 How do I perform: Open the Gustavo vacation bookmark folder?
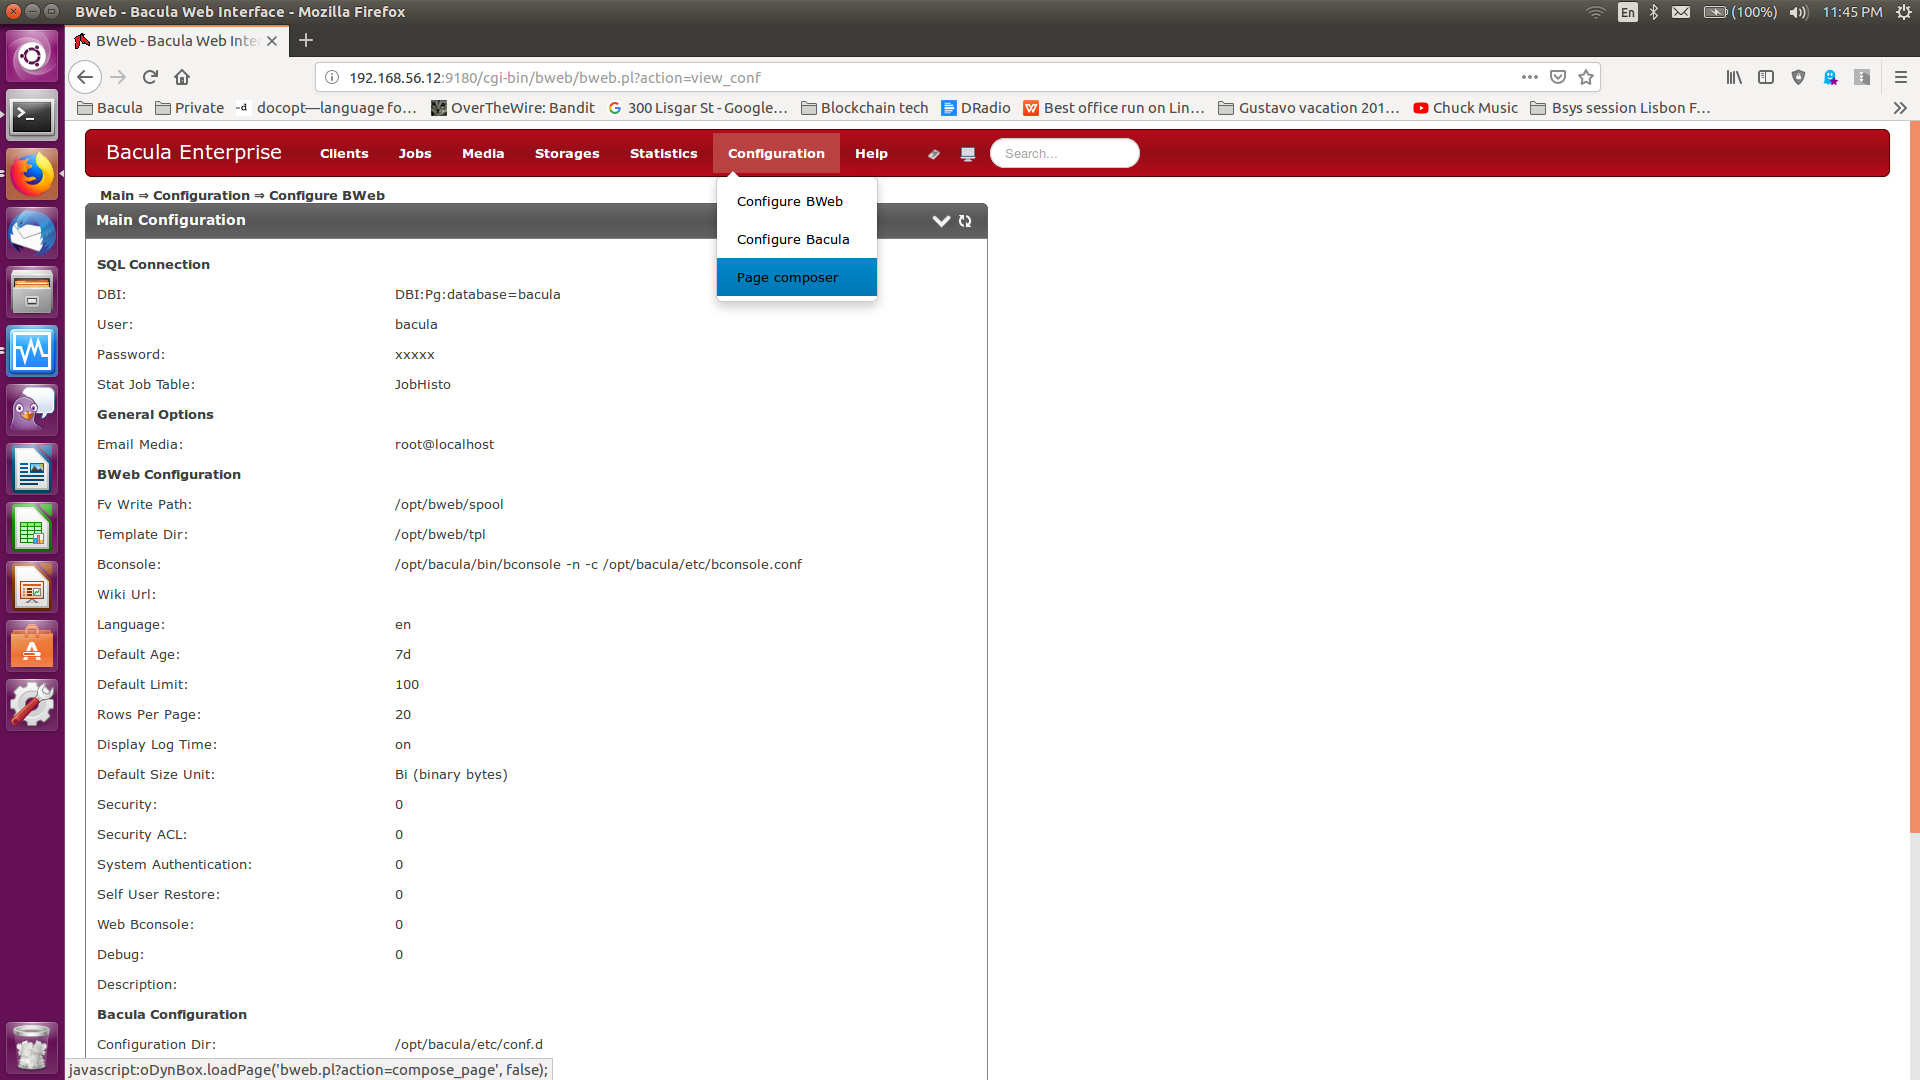click(1309, 108)
